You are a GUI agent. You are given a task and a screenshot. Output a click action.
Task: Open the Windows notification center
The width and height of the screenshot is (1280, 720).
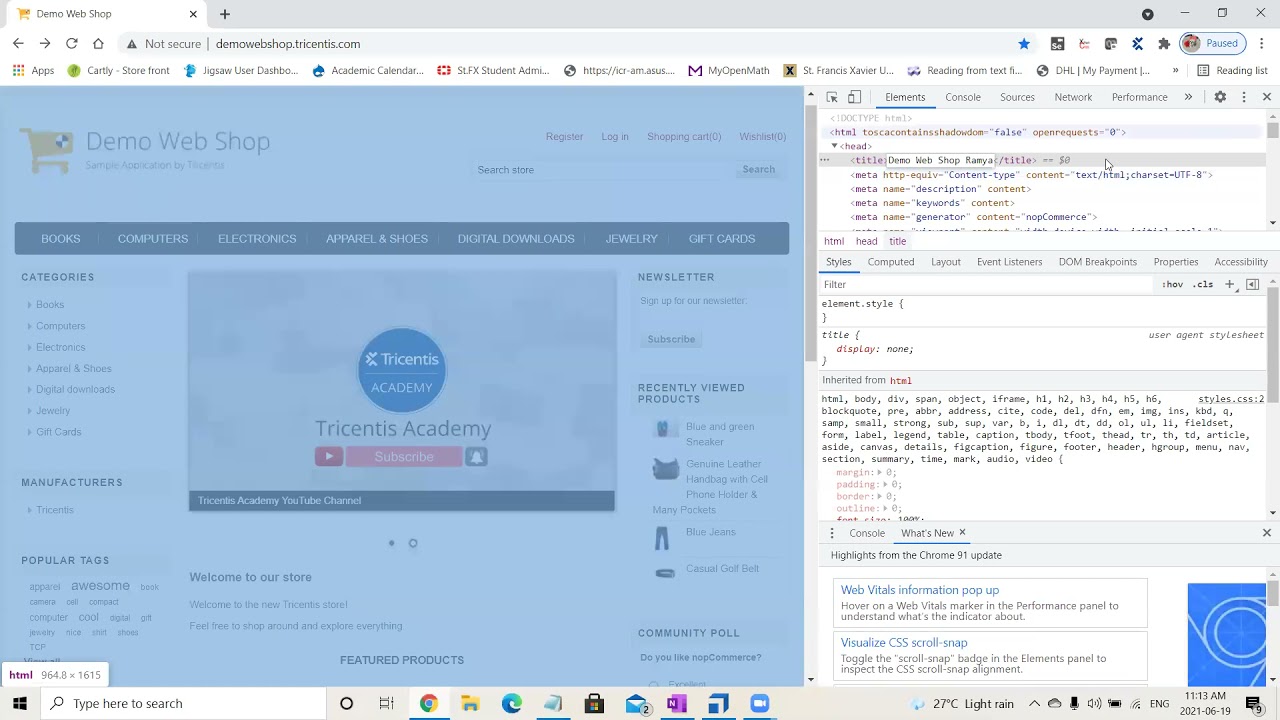point(1254,704)
